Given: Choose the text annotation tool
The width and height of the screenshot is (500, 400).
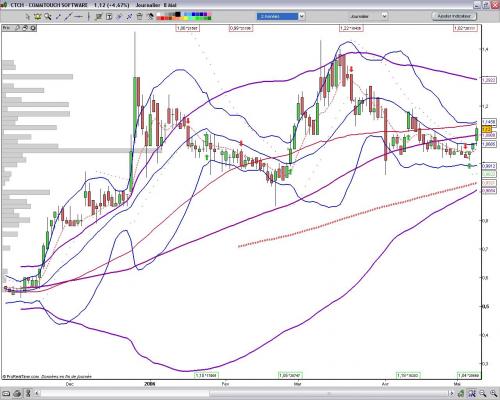Looking at the screenshot, I should (x=109, y=17).
